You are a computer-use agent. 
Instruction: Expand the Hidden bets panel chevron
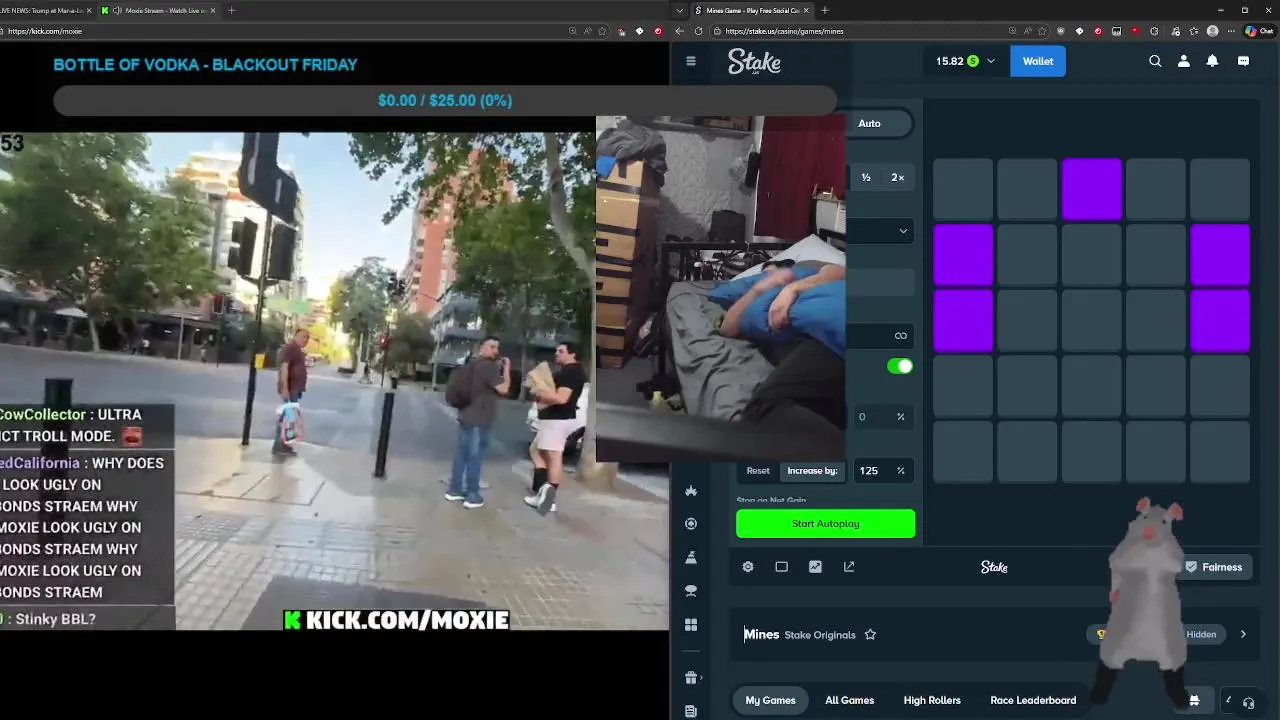[1243, 634]
